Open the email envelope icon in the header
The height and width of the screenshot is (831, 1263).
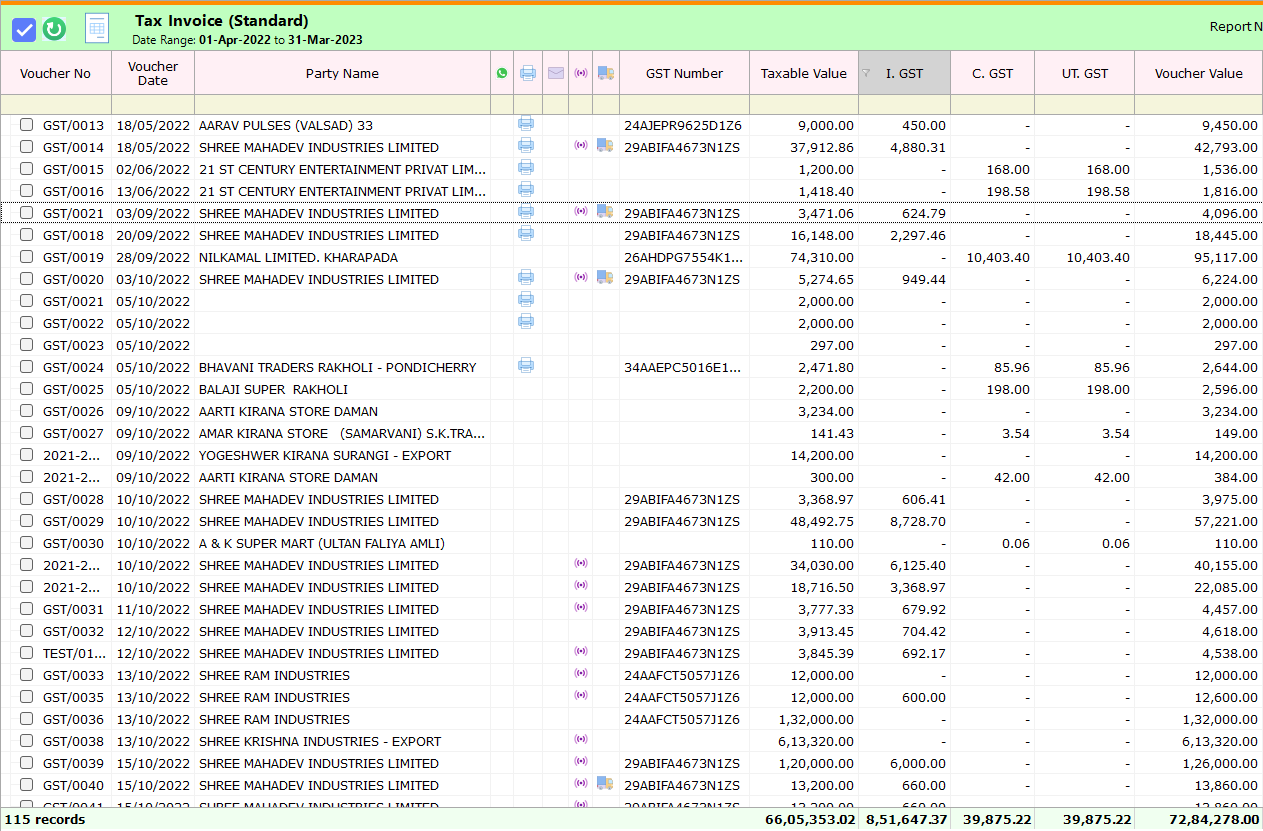pos(555,73)
